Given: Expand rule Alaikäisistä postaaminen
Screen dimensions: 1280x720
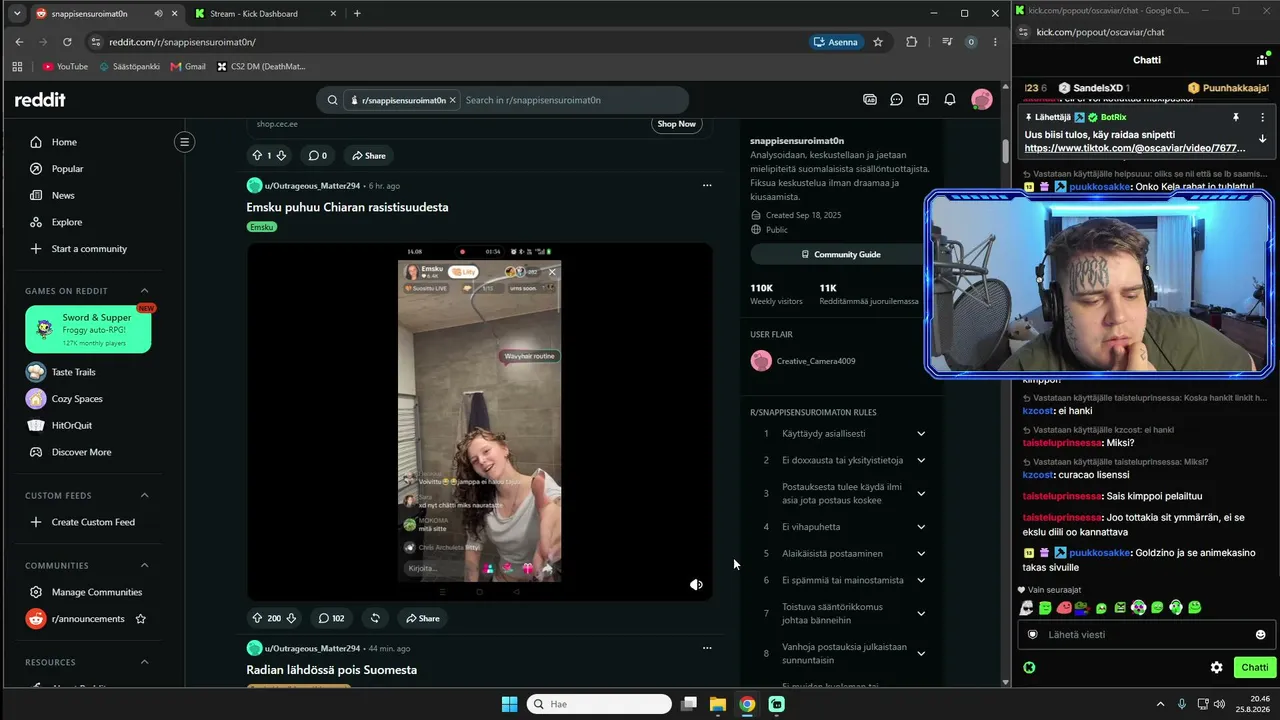Looking at the screenshot, I should coord(921,554).
